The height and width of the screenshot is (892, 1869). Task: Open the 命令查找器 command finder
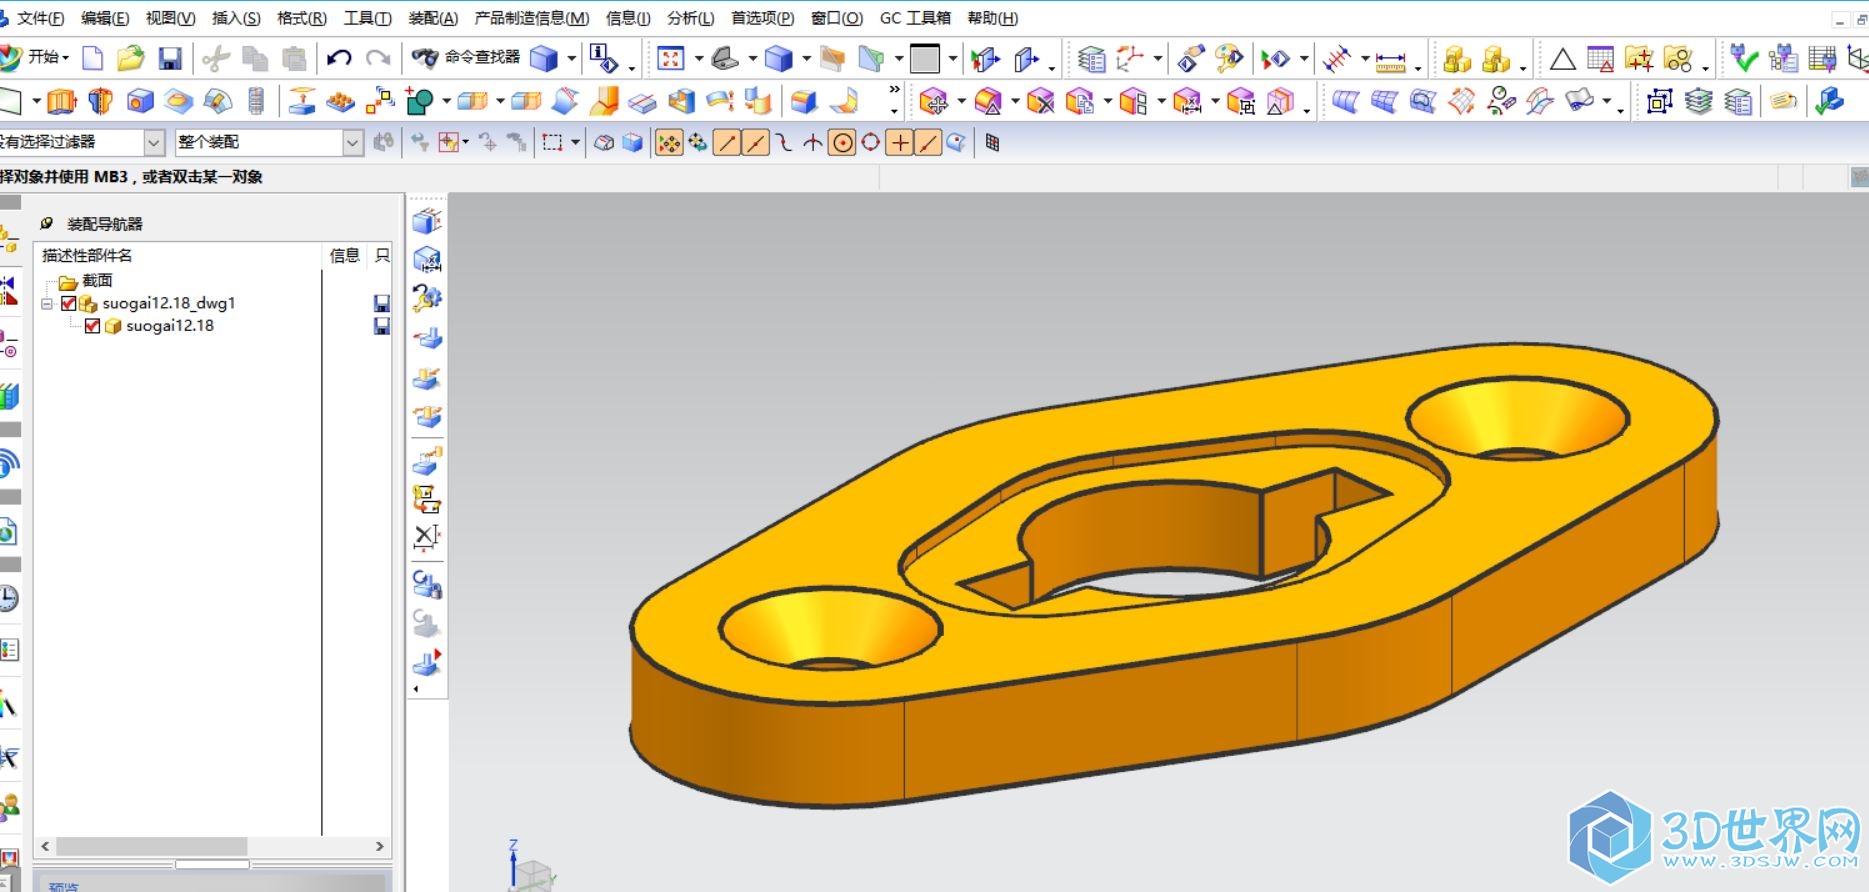tap(466, 58)
